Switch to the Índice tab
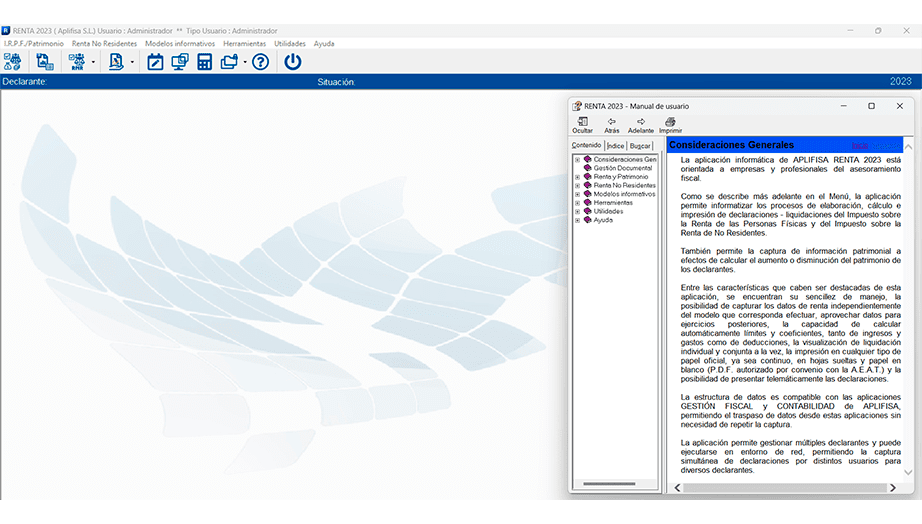The width and height of the screenshot is (922, 524). [x=616, y=146]
